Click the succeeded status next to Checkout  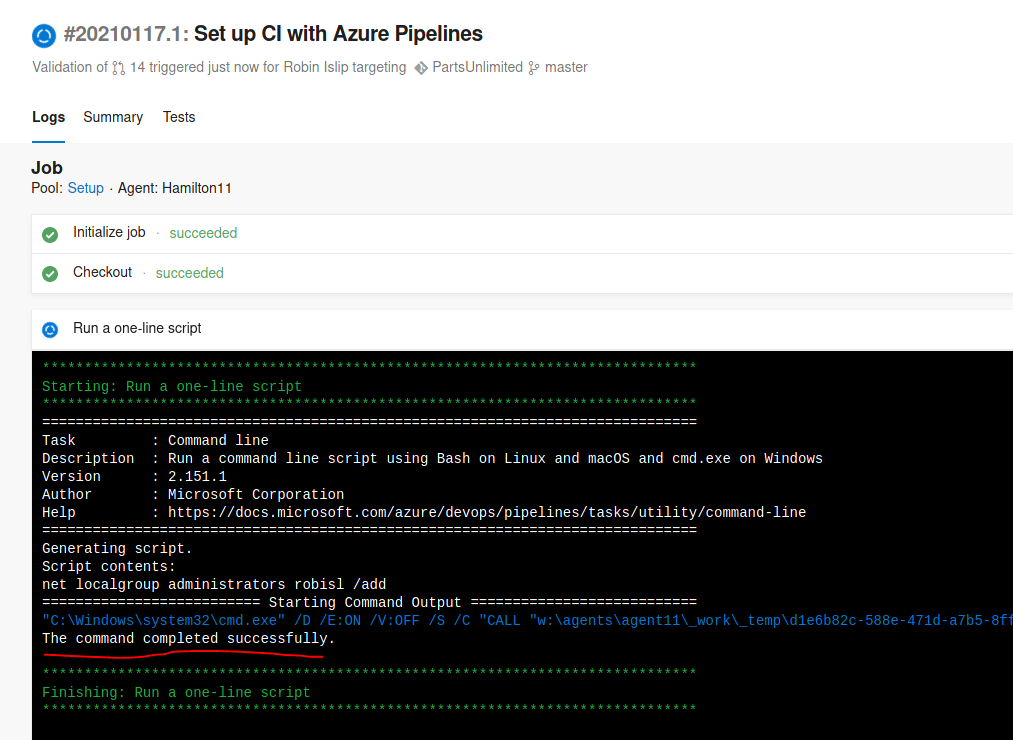tap(189, 273)
